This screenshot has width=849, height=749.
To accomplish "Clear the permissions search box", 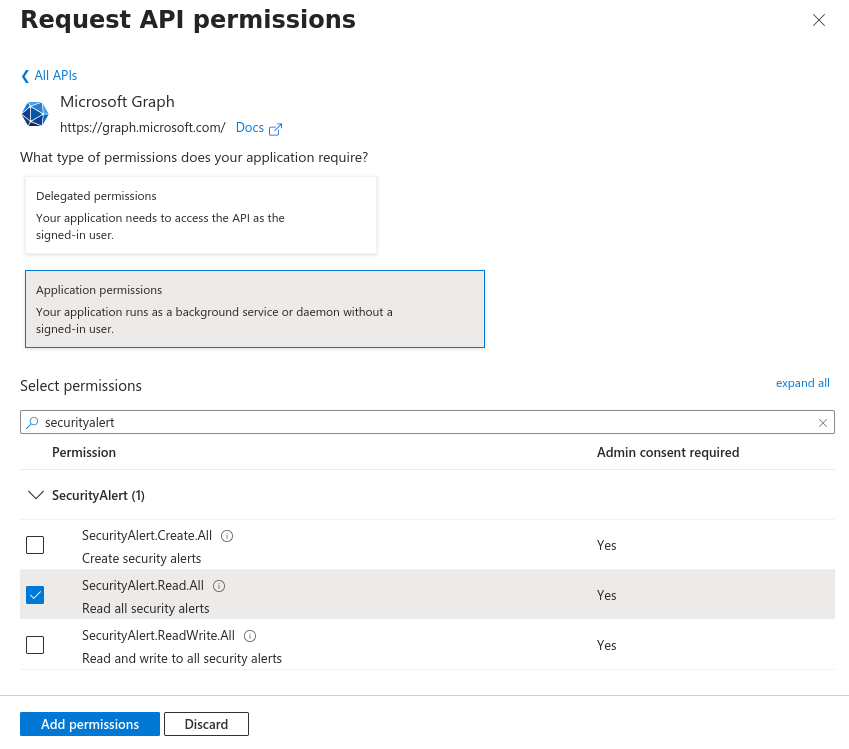I will 823,423.
